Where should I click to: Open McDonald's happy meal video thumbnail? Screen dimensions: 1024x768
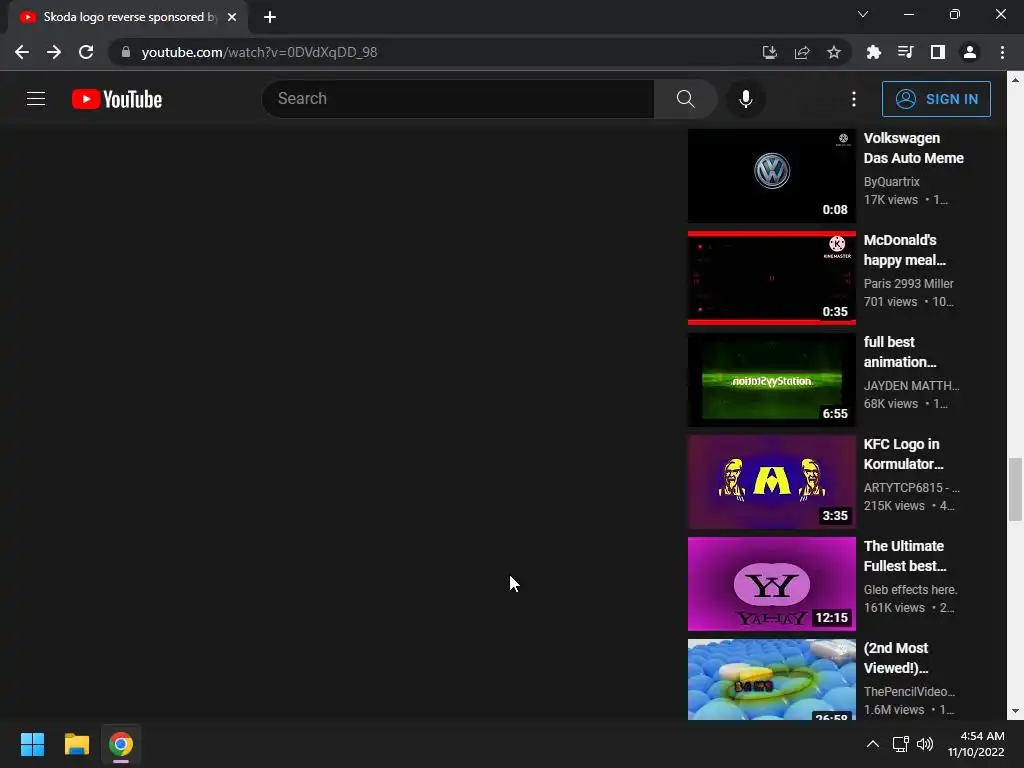[771, 278]
